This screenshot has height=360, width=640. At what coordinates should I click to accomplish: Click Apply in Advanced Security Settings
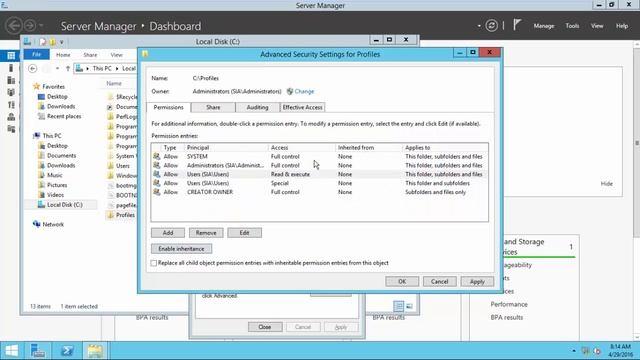[x=477, y=282]
